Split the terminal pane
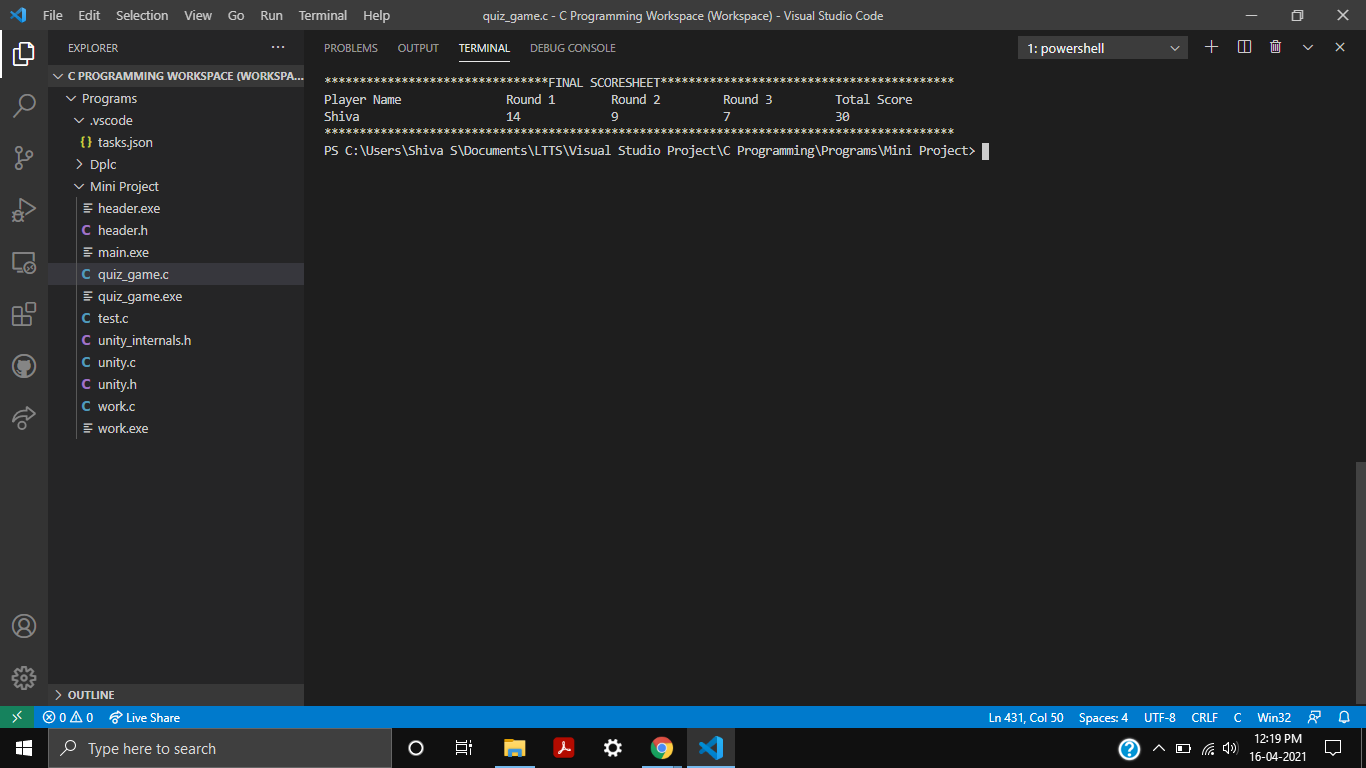 pos(1243,46)
